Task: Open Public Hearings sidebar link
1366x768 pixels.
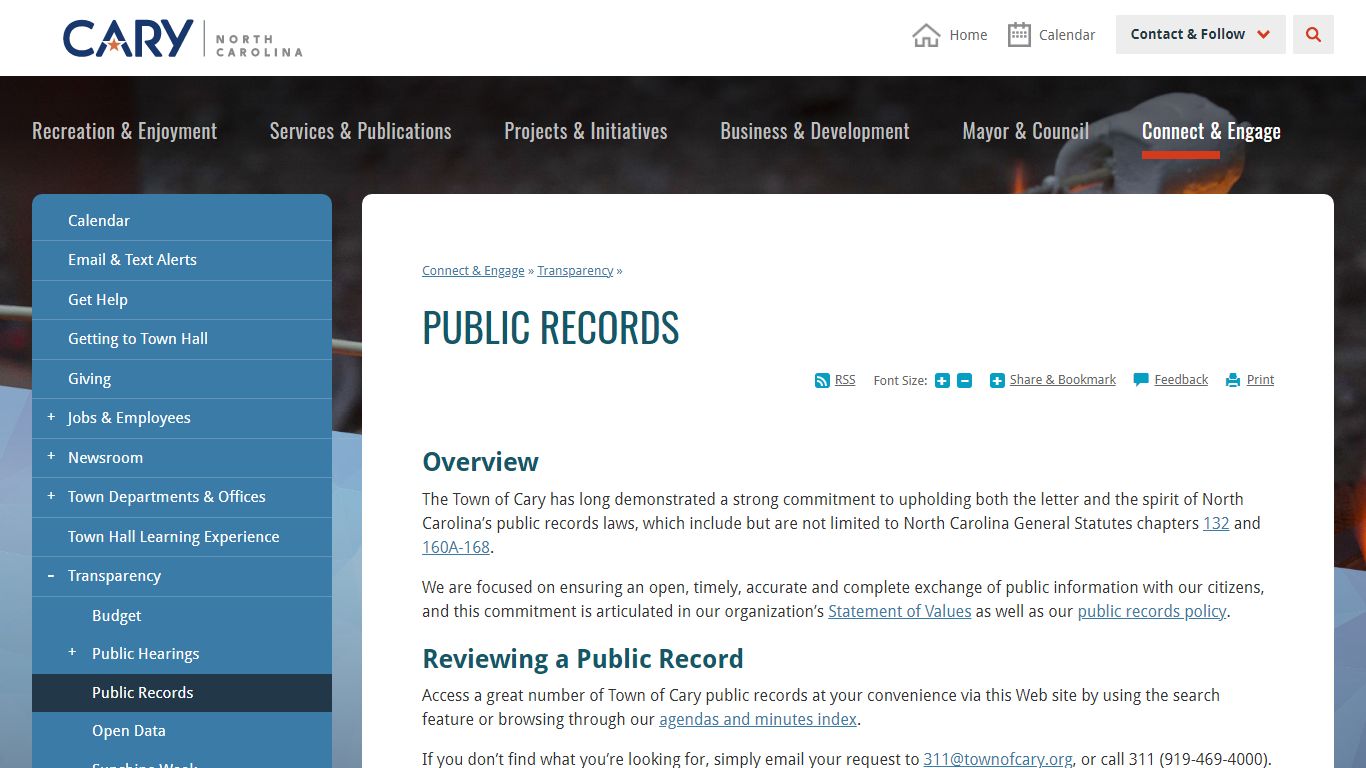Action: tap(146, 653)
